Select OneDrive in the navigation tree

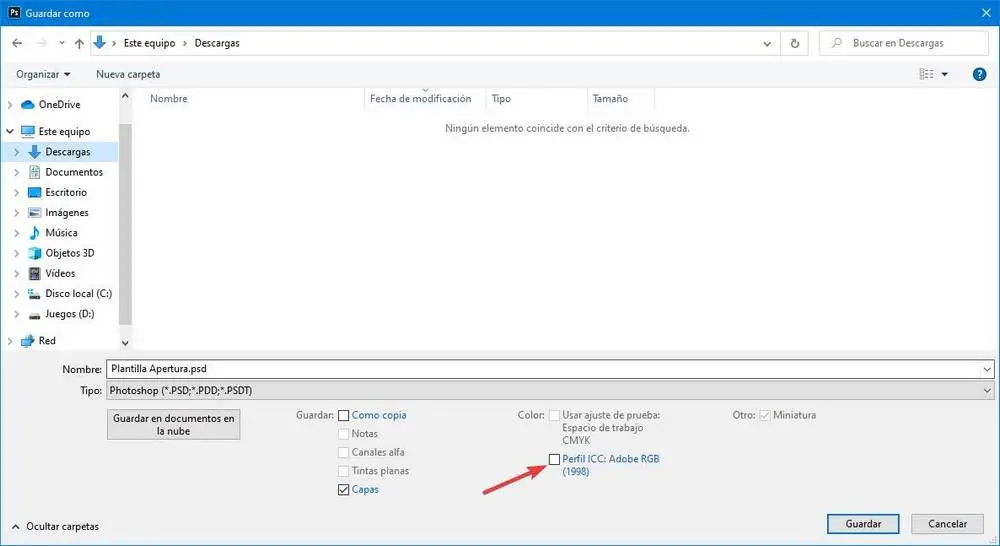[59, 105]
